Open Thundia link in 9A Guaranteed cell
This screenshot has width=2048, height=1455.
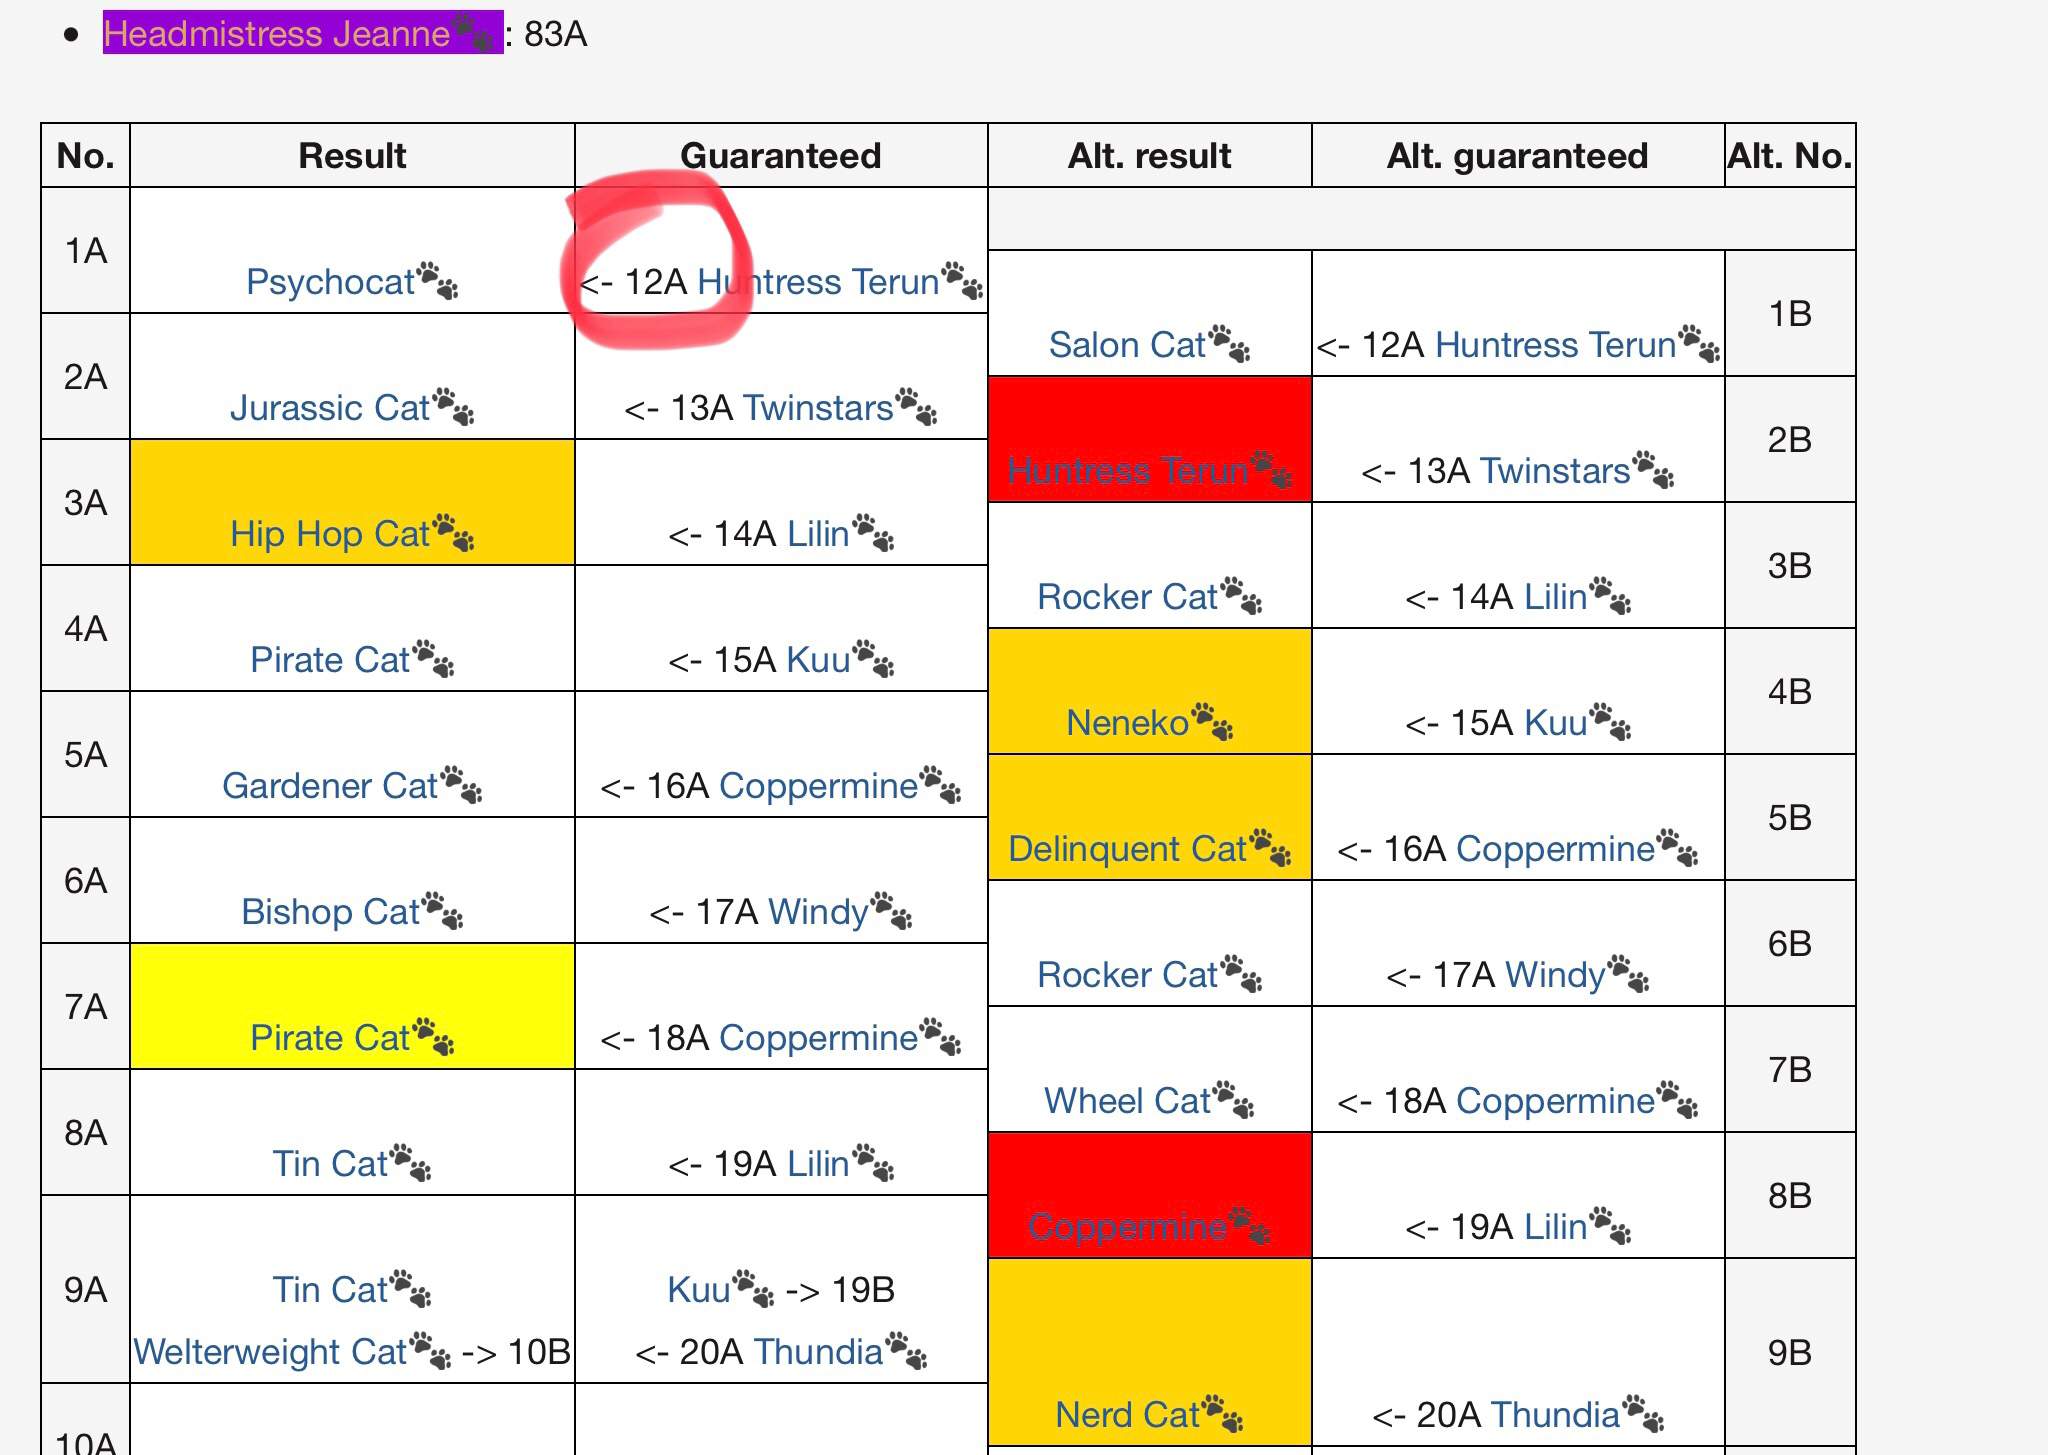818,1352
